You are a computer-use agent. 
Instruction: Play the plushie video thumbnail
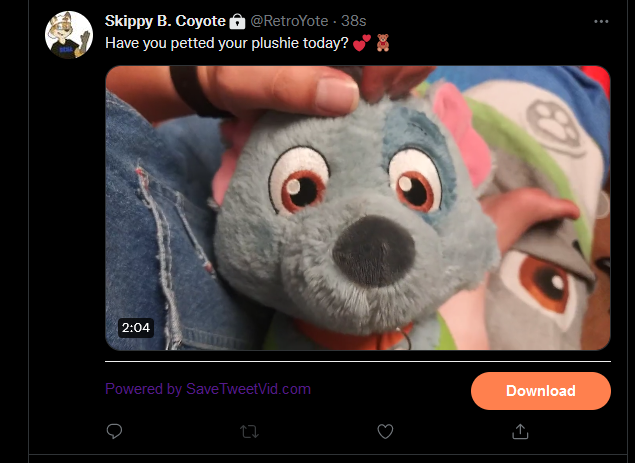358,208
